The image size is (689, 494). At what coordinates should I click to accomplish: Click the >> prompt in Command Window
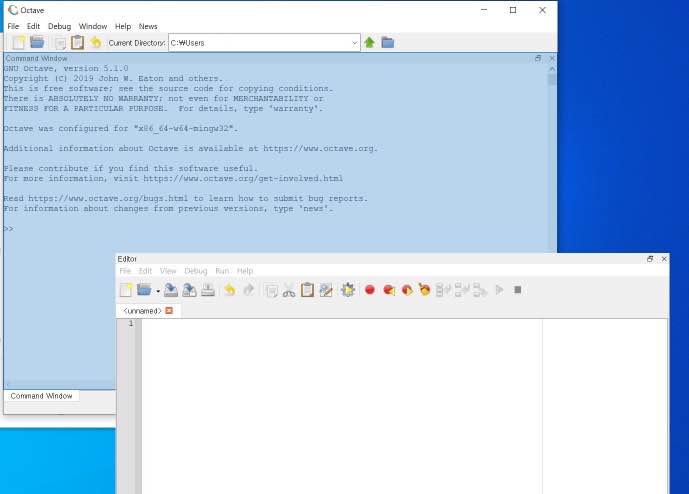(8, 229)
